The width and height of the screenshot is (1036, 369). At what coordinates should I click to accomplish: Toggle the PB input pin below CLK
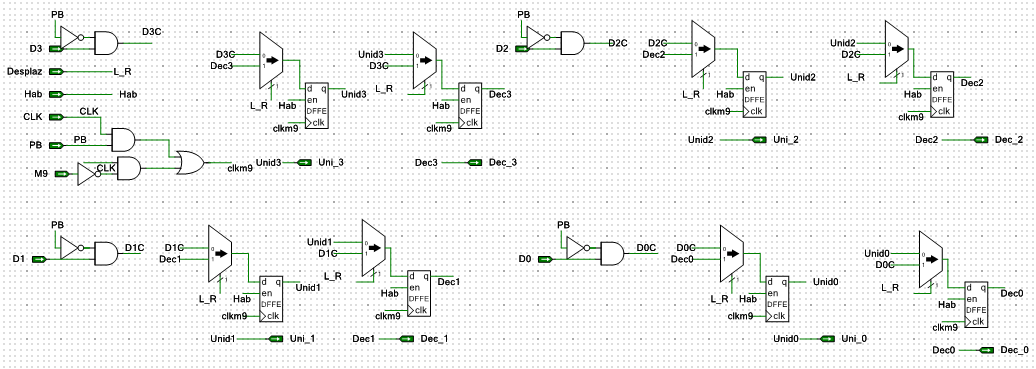coord(57,145)
